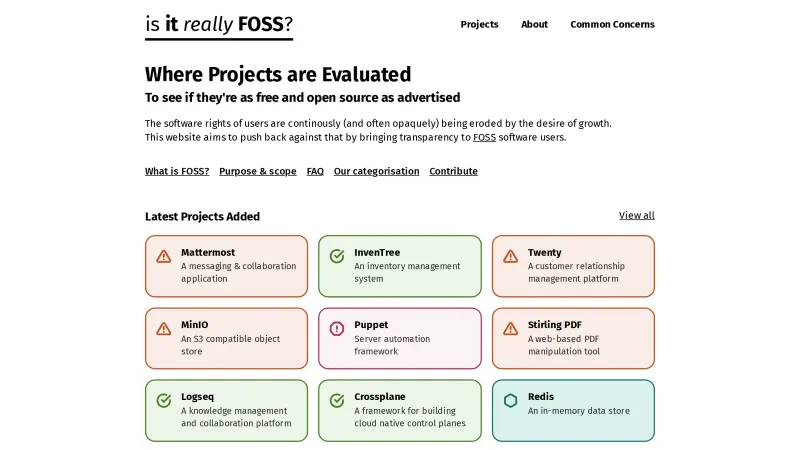Click the underlined FOSS term in the description
The height and width of the screenshot is (450, 800).
coord(484,137)
